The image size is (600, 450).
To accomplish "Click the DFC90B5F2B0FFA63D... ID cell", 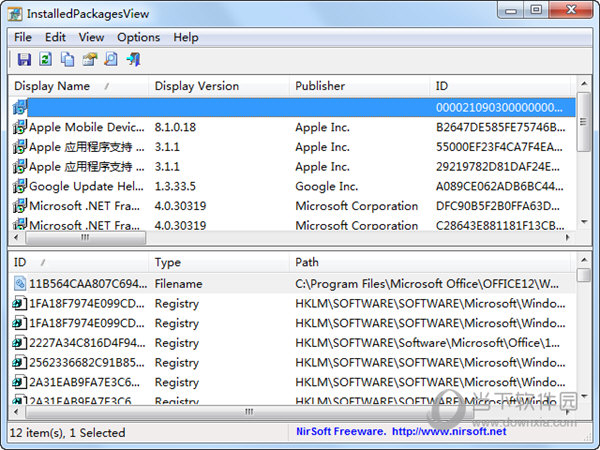I will (498, 206).
